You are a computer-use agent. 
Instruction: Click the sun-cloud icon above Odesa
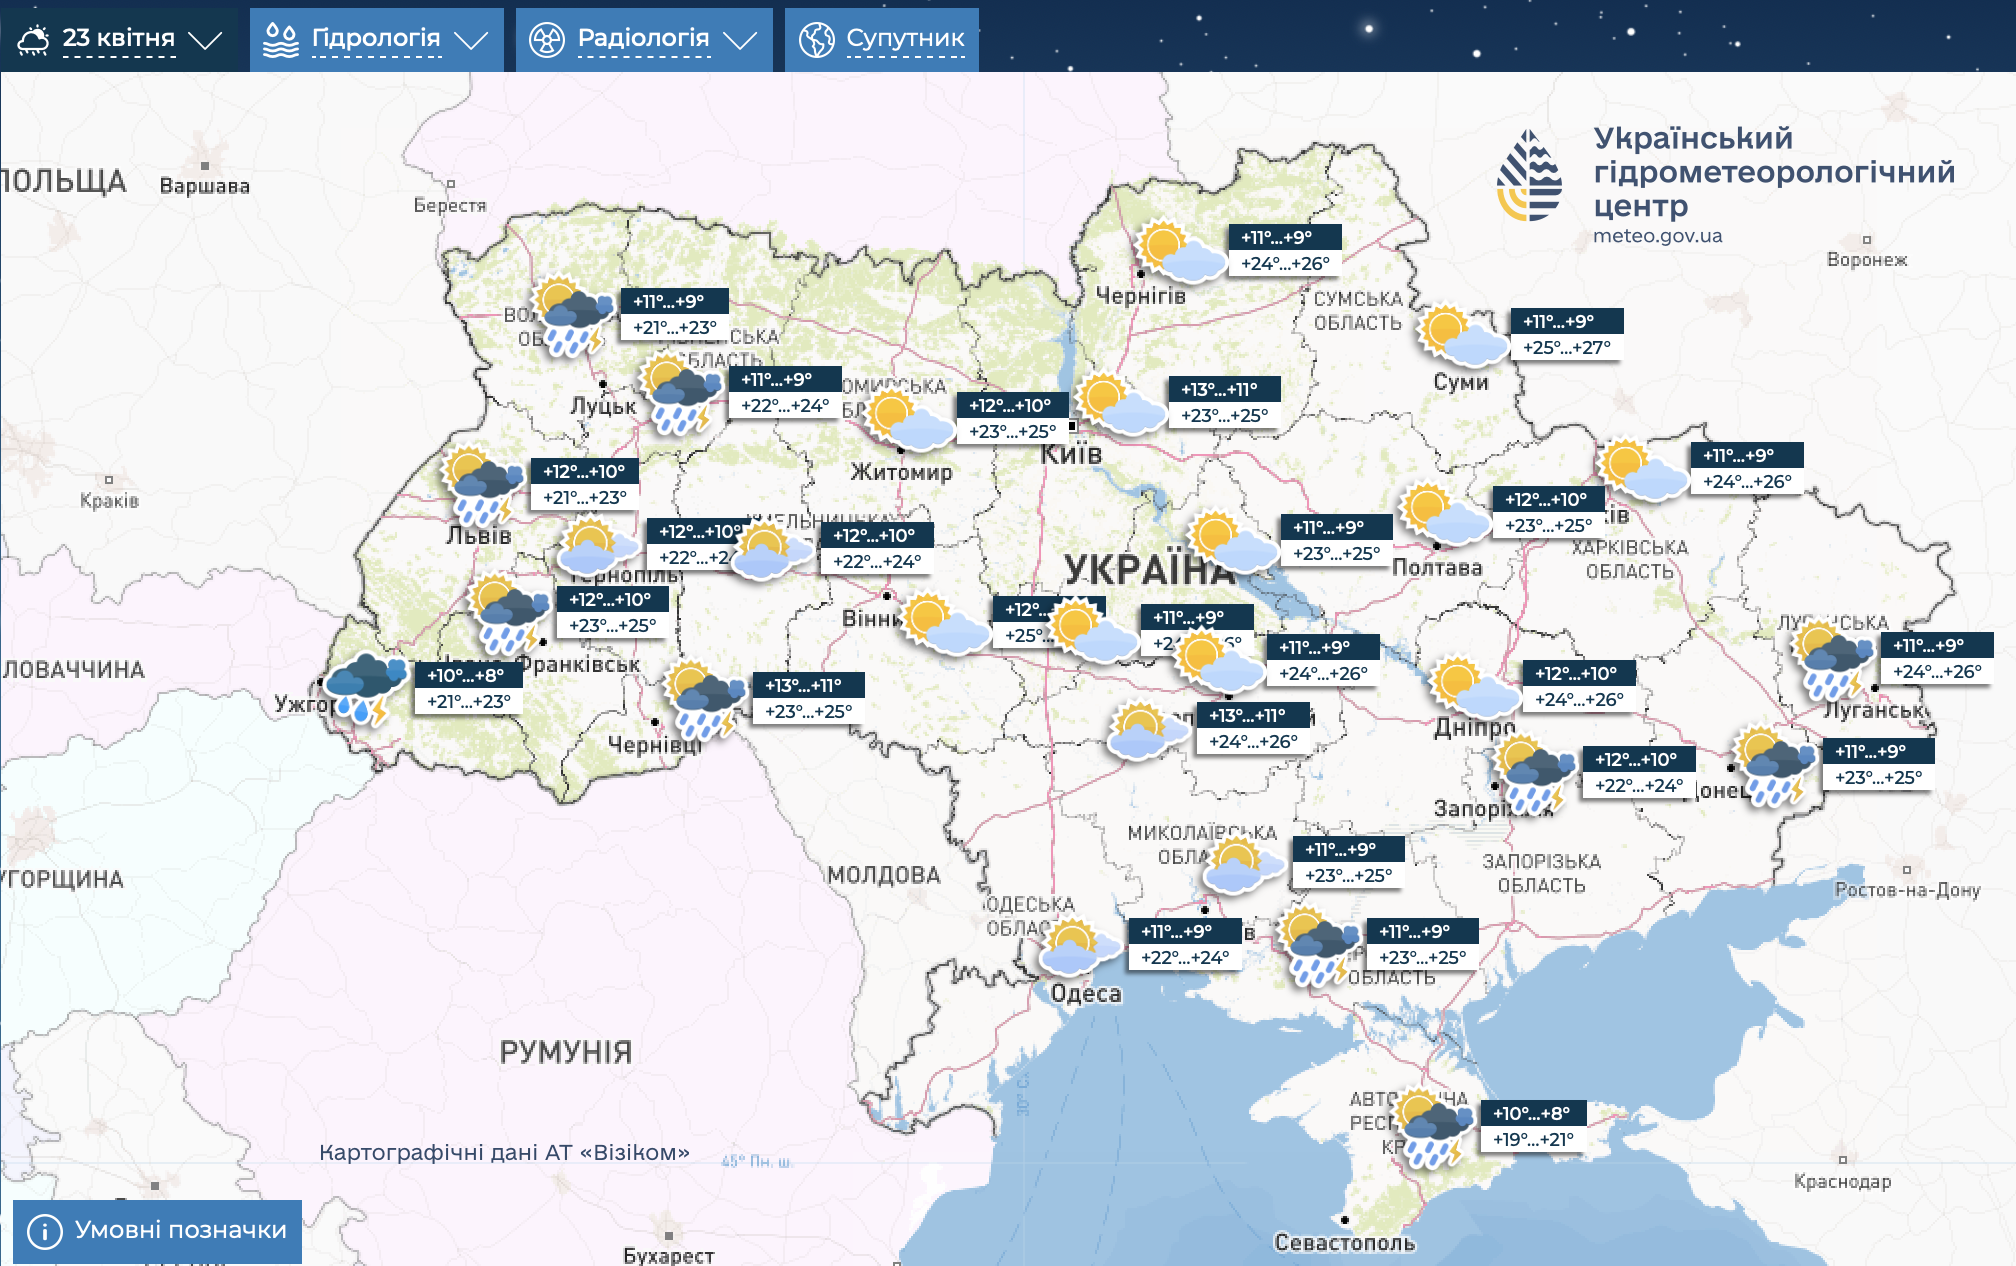click(1078, 948)
